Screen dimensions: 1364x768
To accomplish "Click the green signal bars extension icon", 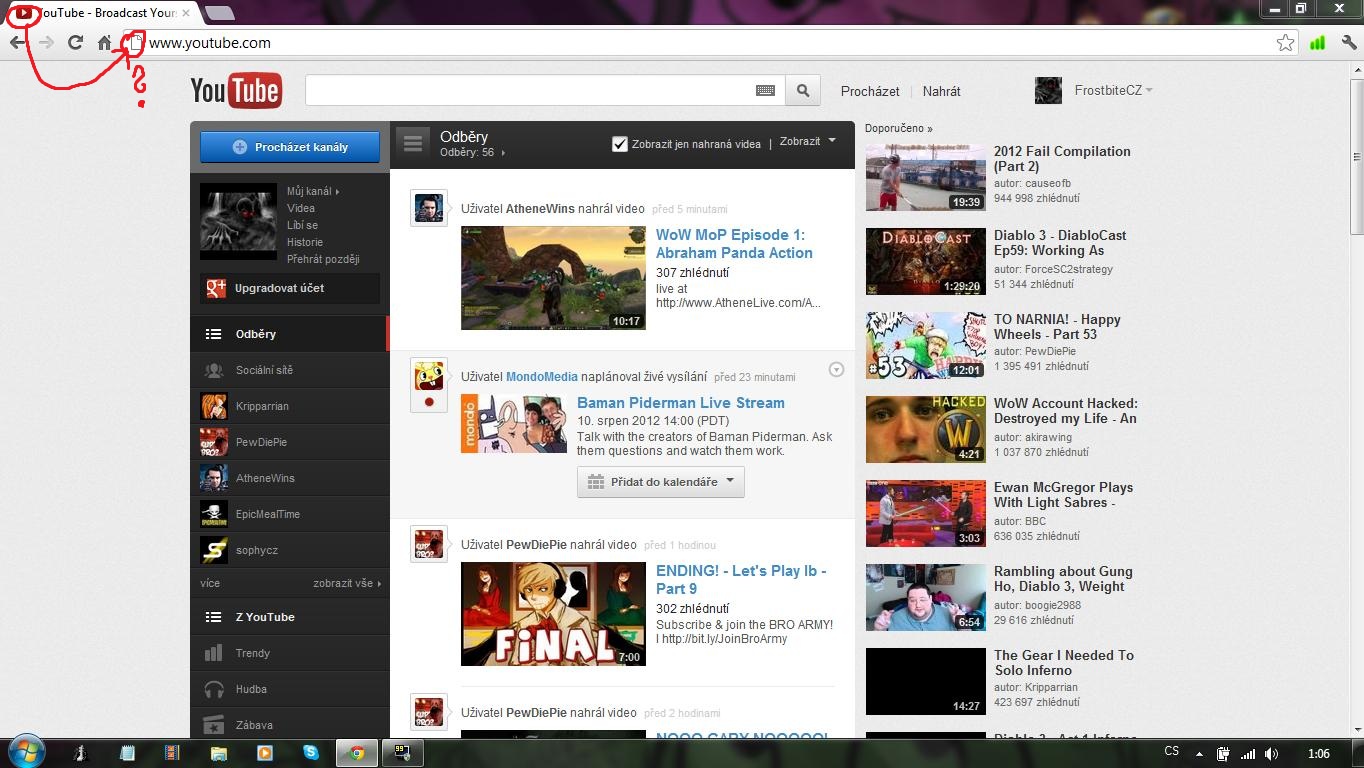I will click(1317, 43).
